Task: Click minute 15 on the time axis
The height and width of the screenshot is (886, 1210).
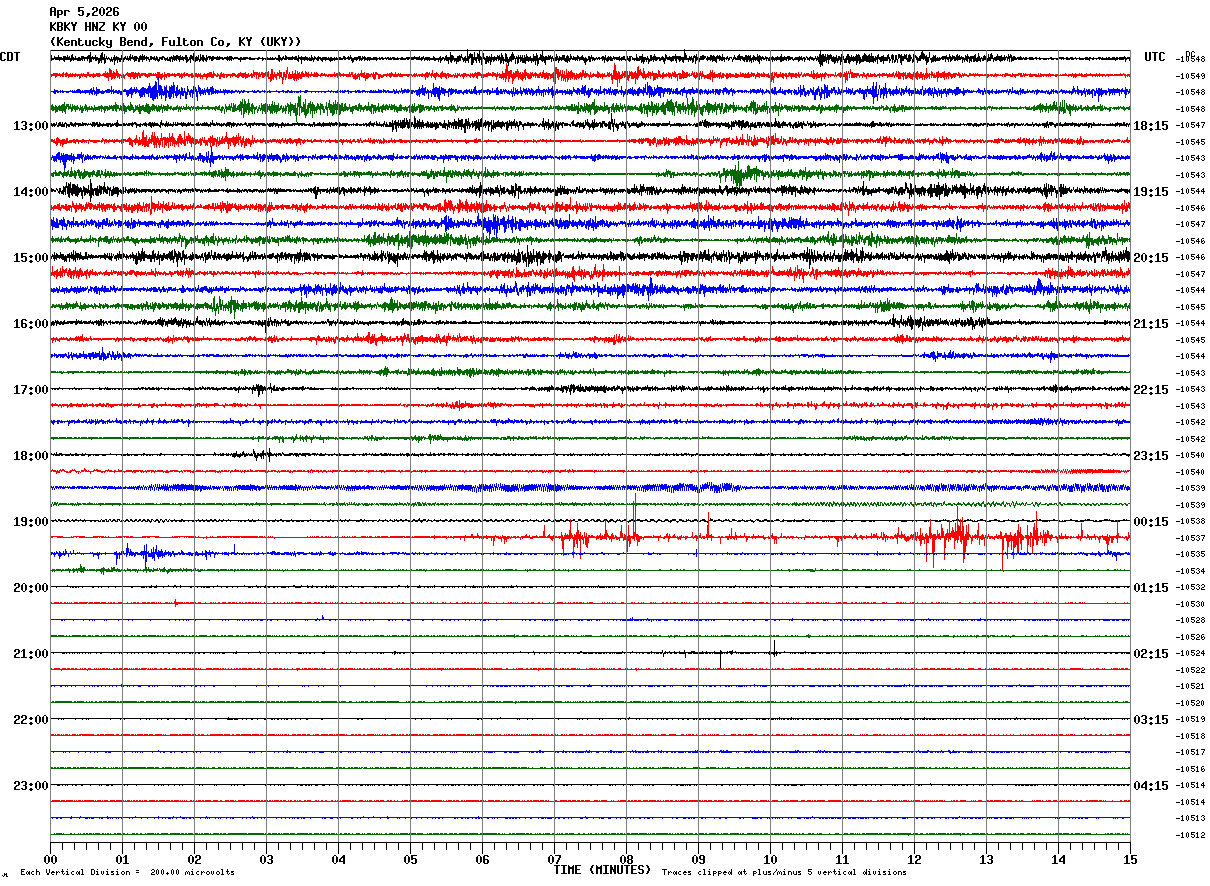Action: 1130,859
